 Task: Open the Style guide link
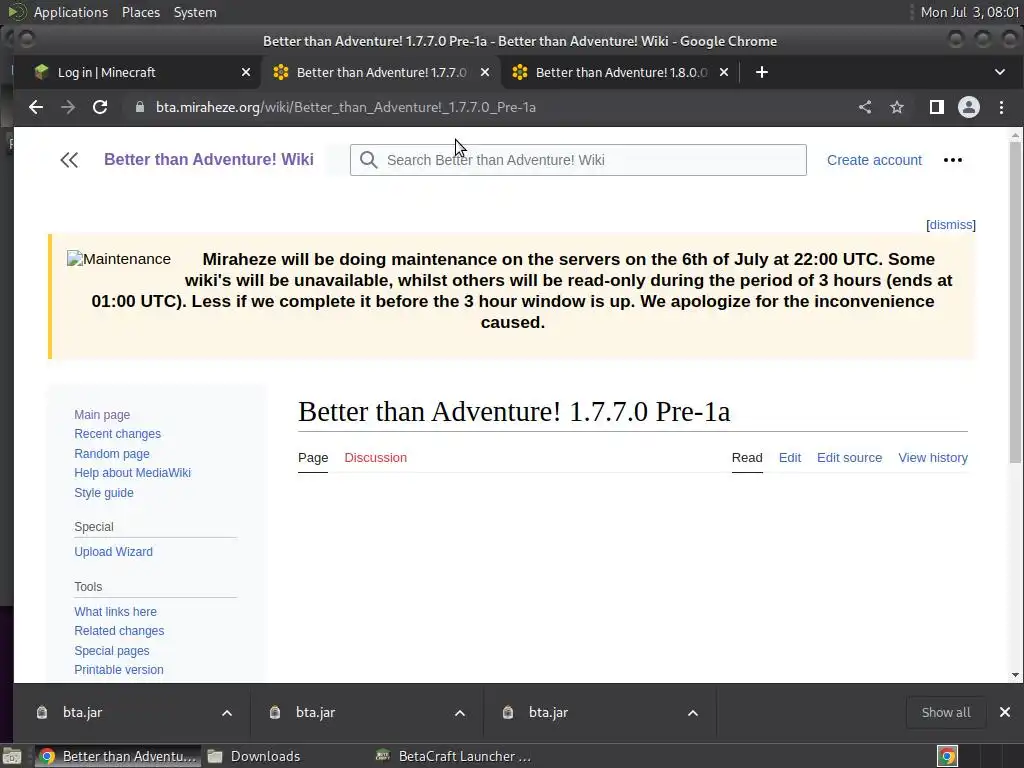(x=104, y=492)
